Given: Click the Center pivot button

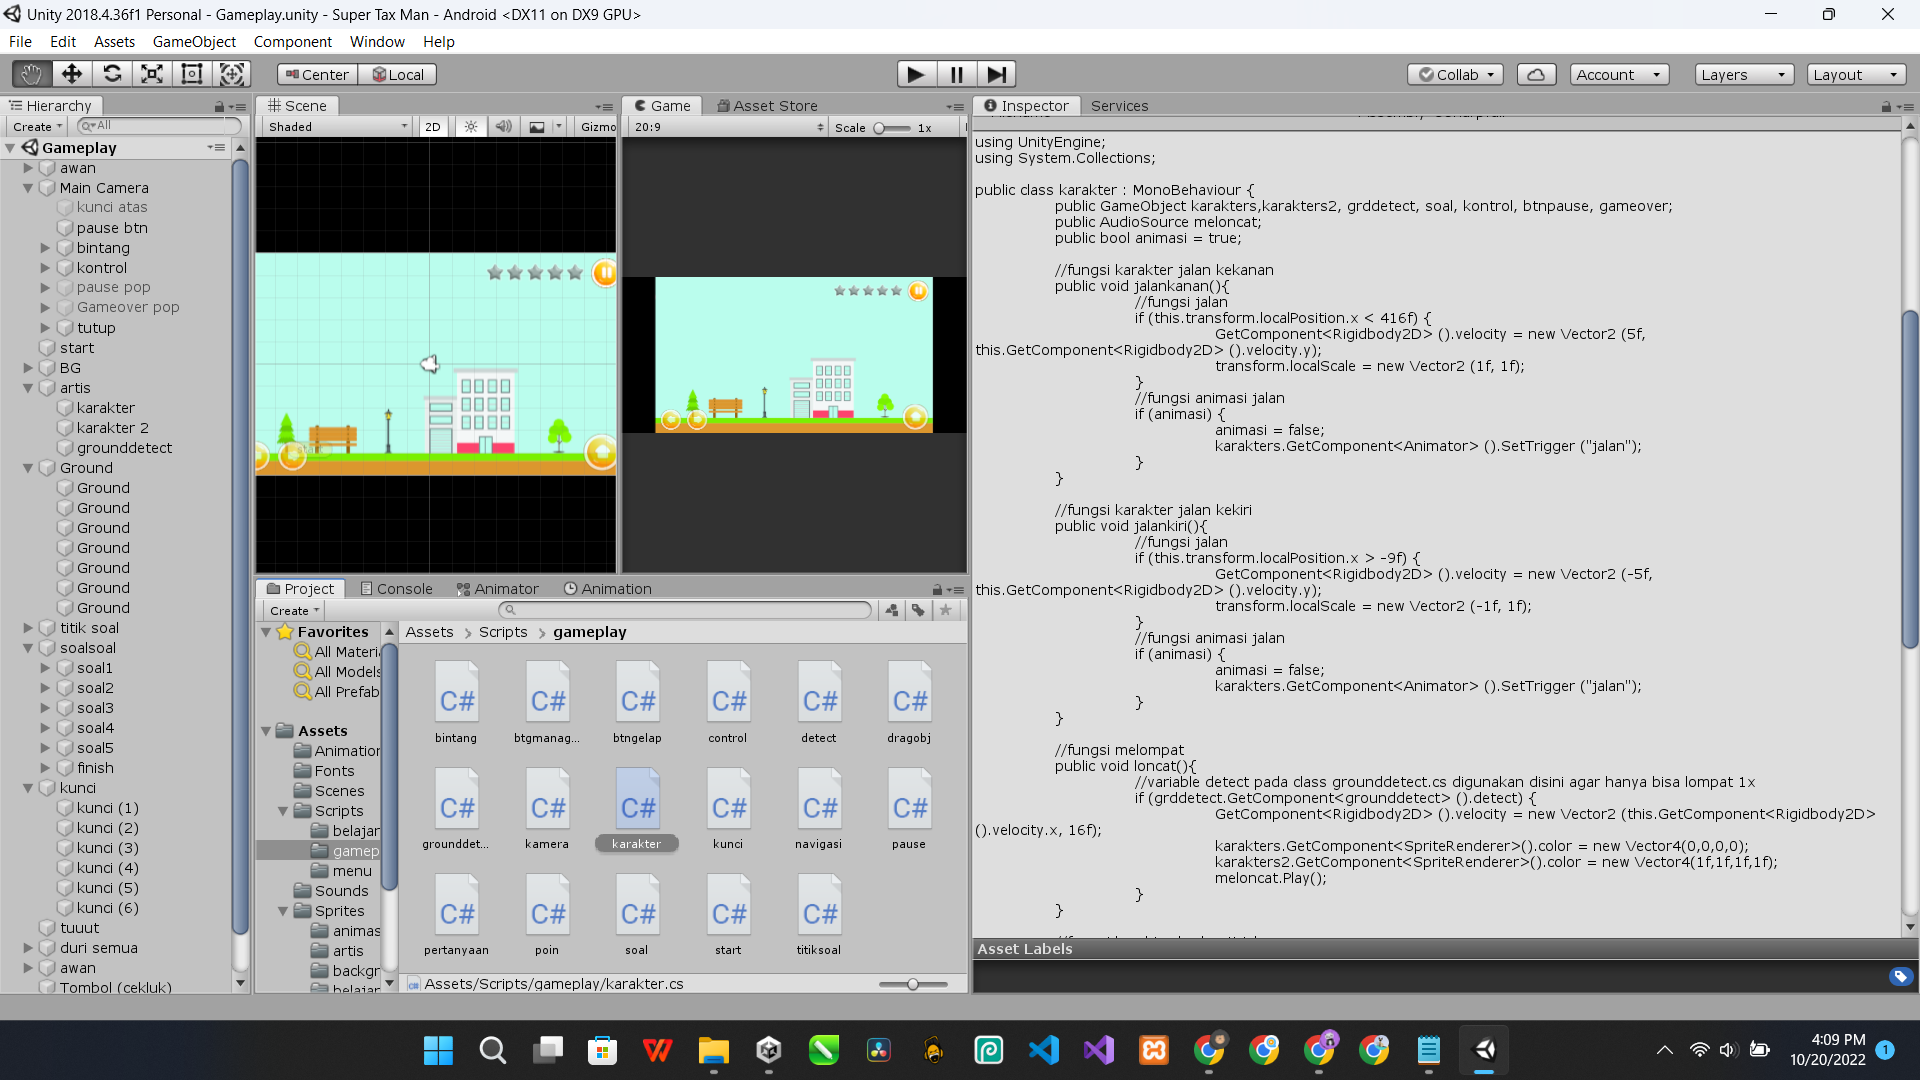Looking at the screenshot, I should (316, 74).
